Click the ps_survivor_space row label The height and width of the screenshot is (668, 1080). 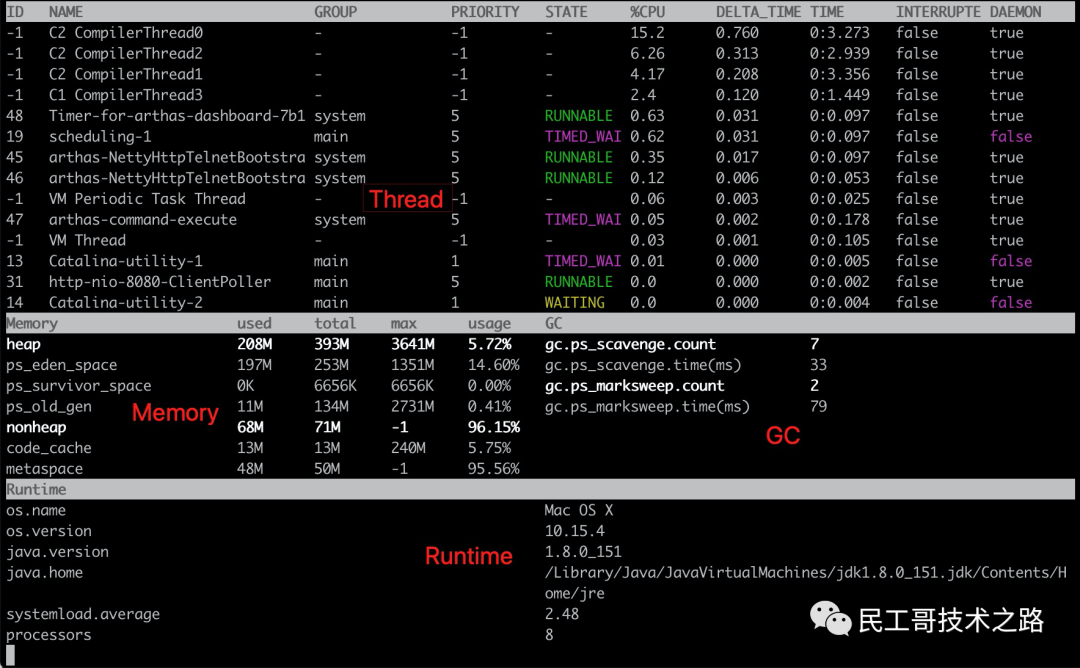[x=79, y=386]
